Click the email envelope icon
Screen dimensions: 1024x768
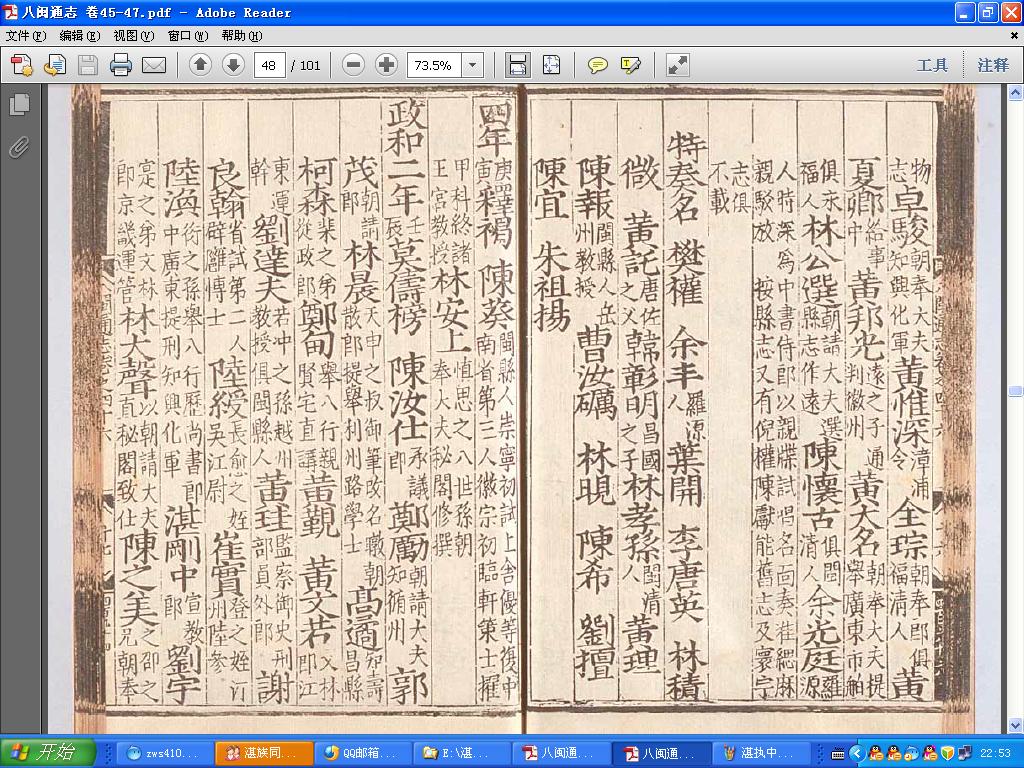[x=154, y=65]
